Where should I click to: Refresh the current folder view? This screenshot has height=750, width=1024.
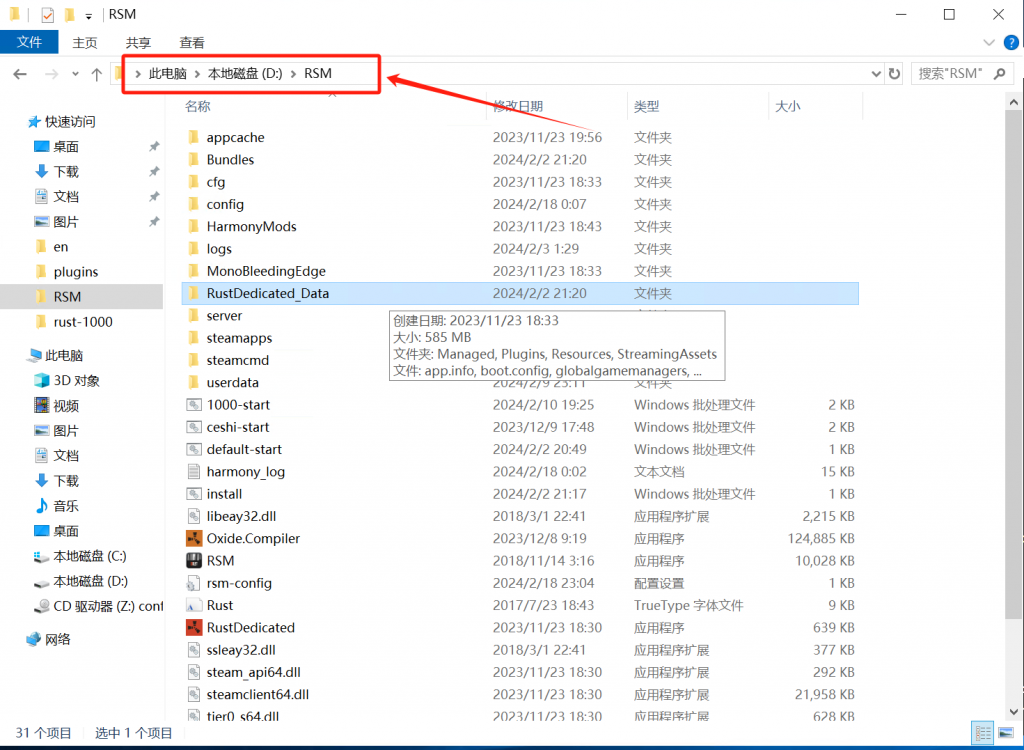(894, 73)
